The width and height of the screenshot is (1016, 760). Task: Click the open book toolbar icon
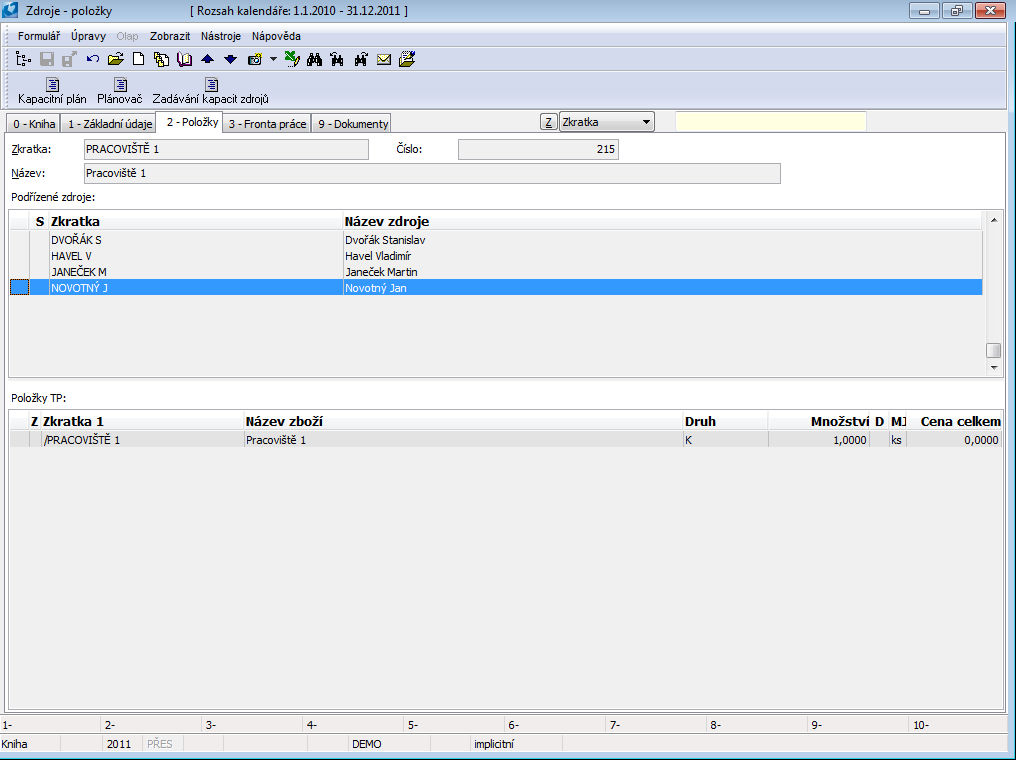[x=184, y=59]
